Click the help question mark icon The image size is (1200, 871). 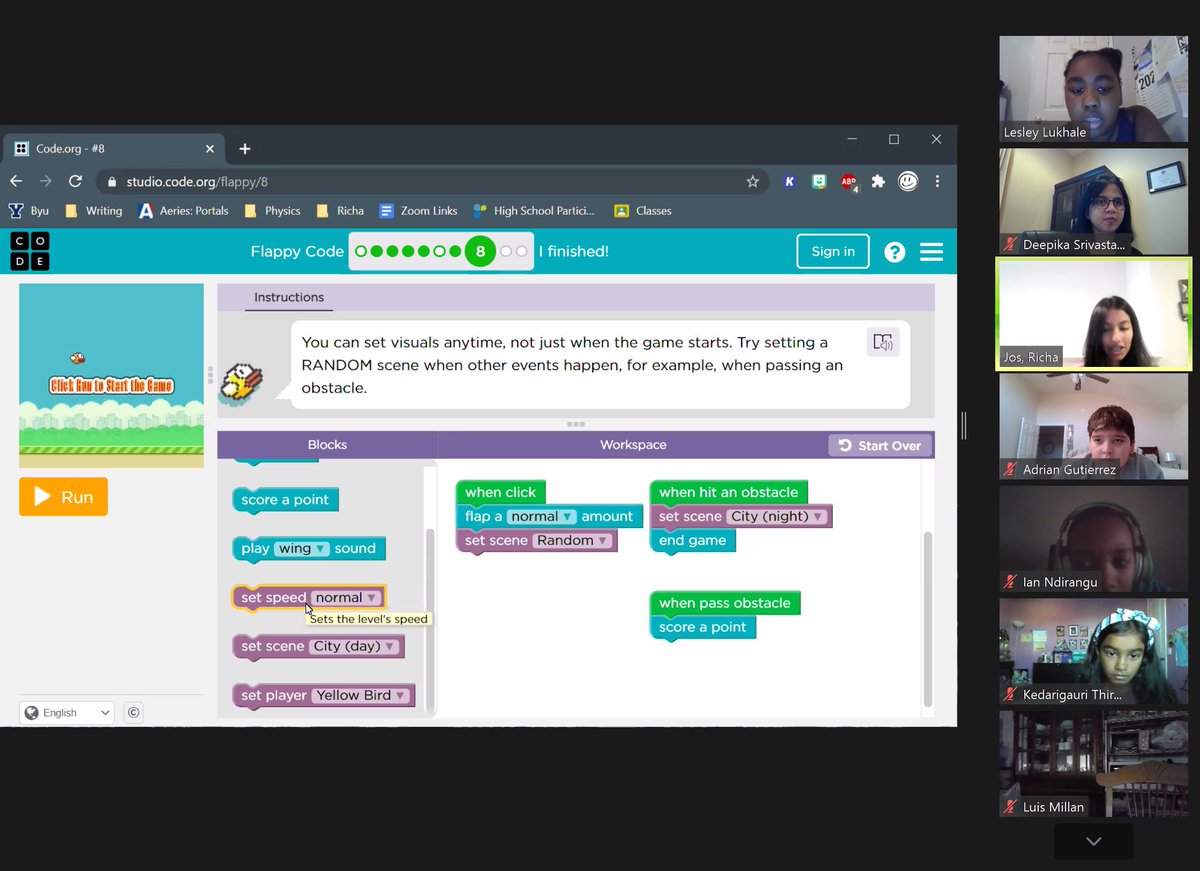point(894,251)
